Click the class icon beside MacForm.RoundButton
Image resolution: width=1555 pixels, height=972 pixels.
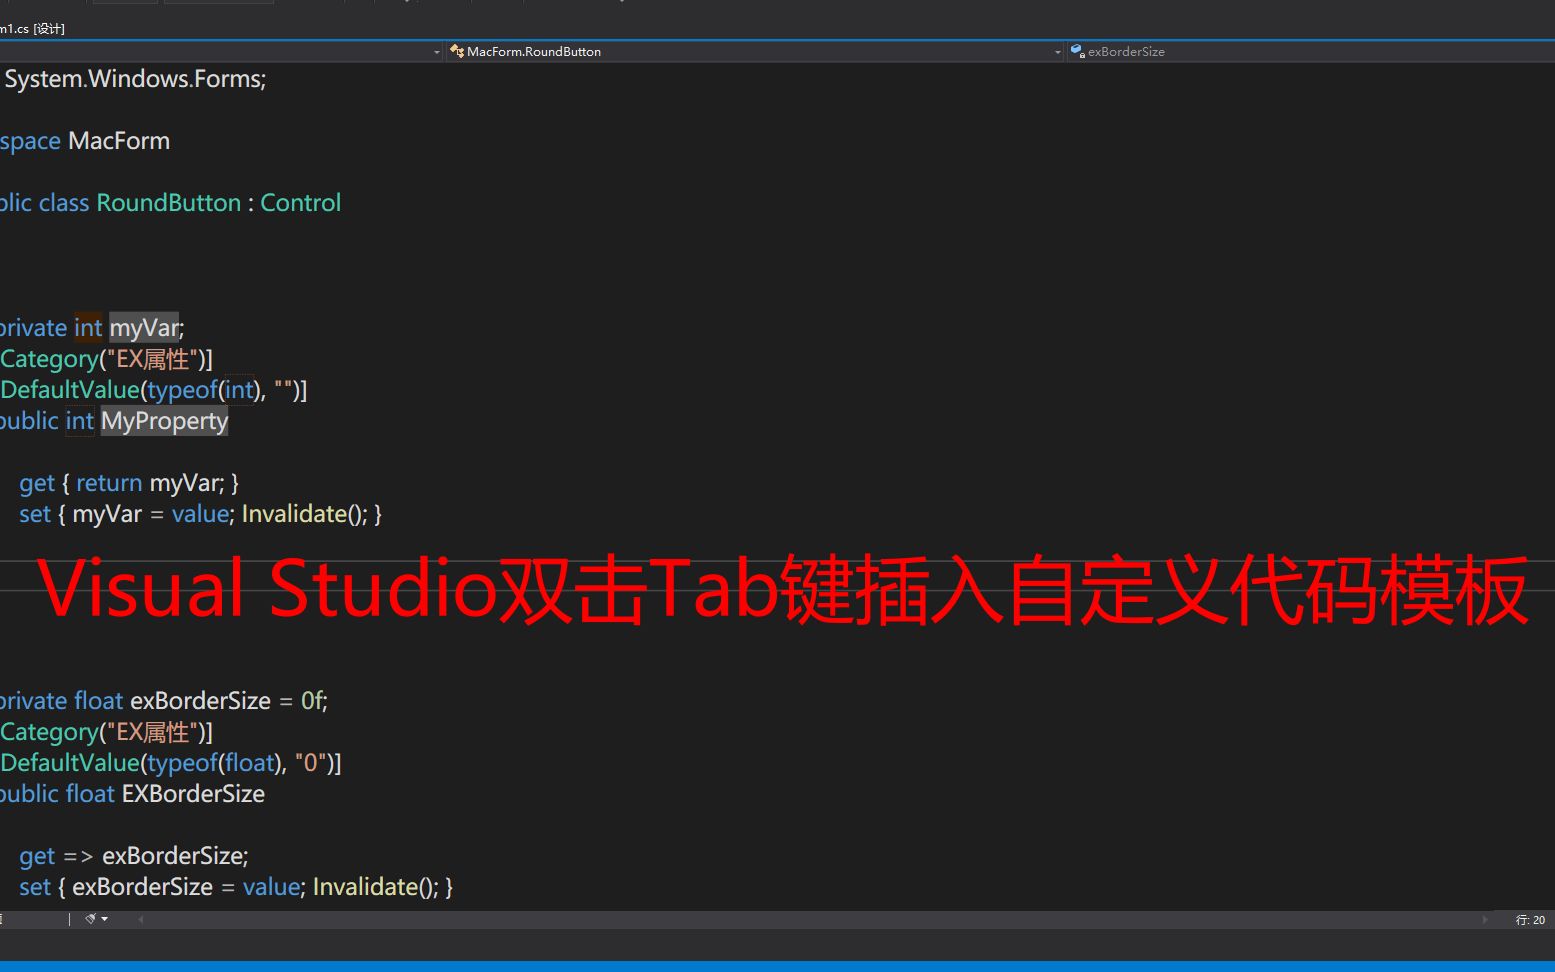click(457, 51)
